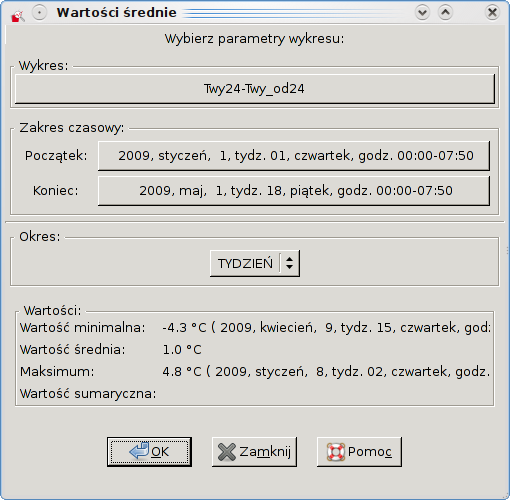Click the grey X icon on Zamknij button
This screenshot has height=500, width=510.
pyautogui.click(x=227, y=452)
